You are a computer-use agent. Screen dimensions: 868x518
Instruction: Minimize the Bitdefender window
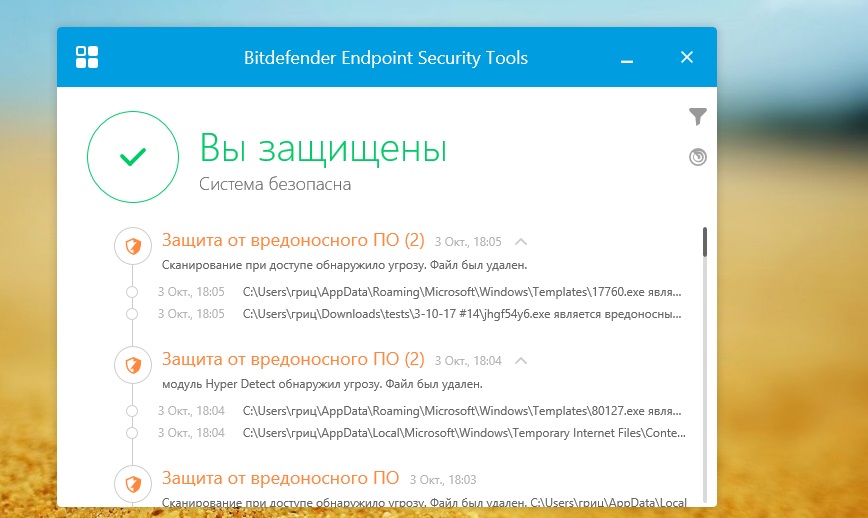[x=627, y=58]
